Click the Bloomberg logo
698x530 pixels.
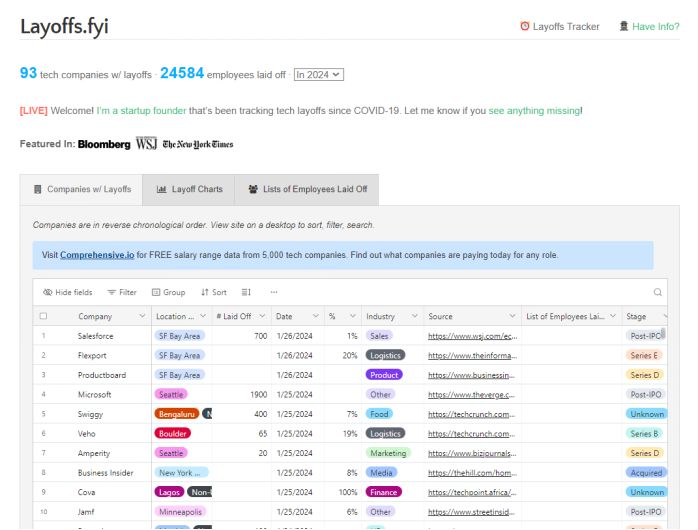[104, 144]
